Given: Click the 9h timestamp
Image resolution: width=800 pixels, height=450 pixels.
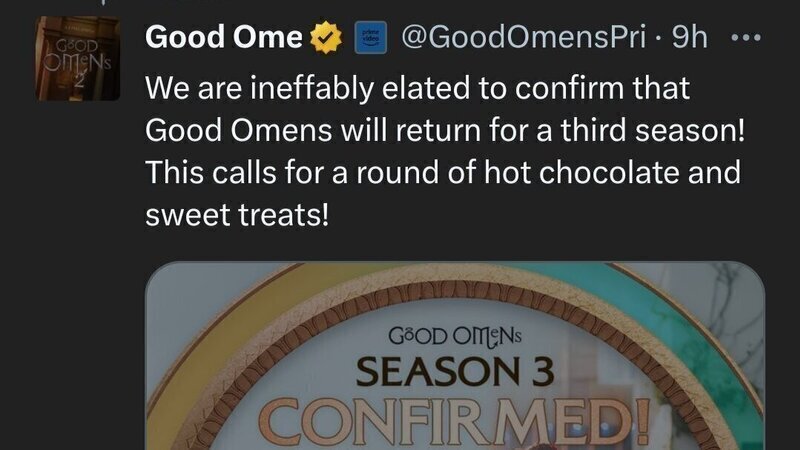Looking at the screenshot, I should tap(690, 39).
